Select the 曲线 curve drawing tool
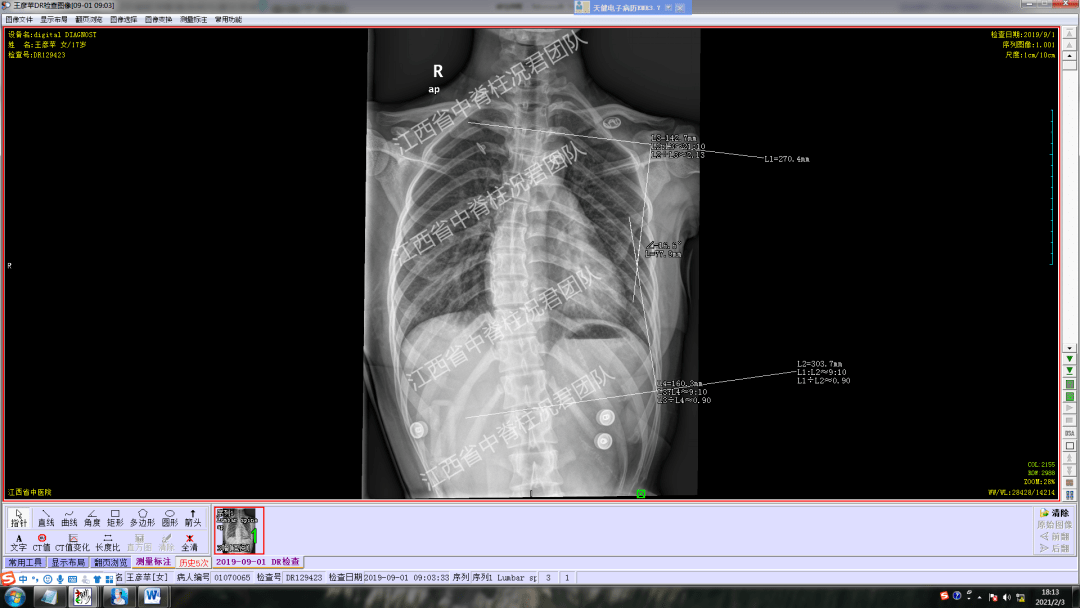The width and height of the screenshot is (1080, 608). coord(69,517)
